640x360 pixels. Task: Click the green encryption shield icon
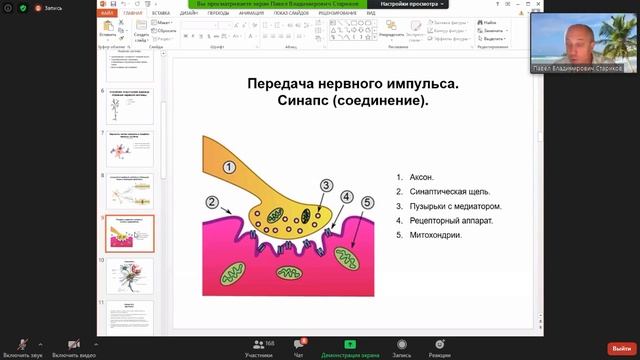click(x=23, y=8)
